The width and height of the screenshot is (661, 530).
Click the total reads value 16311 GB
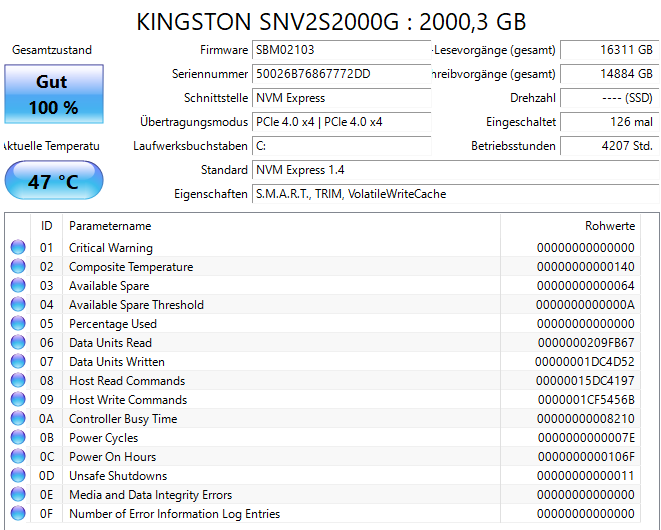pos(609,50)
